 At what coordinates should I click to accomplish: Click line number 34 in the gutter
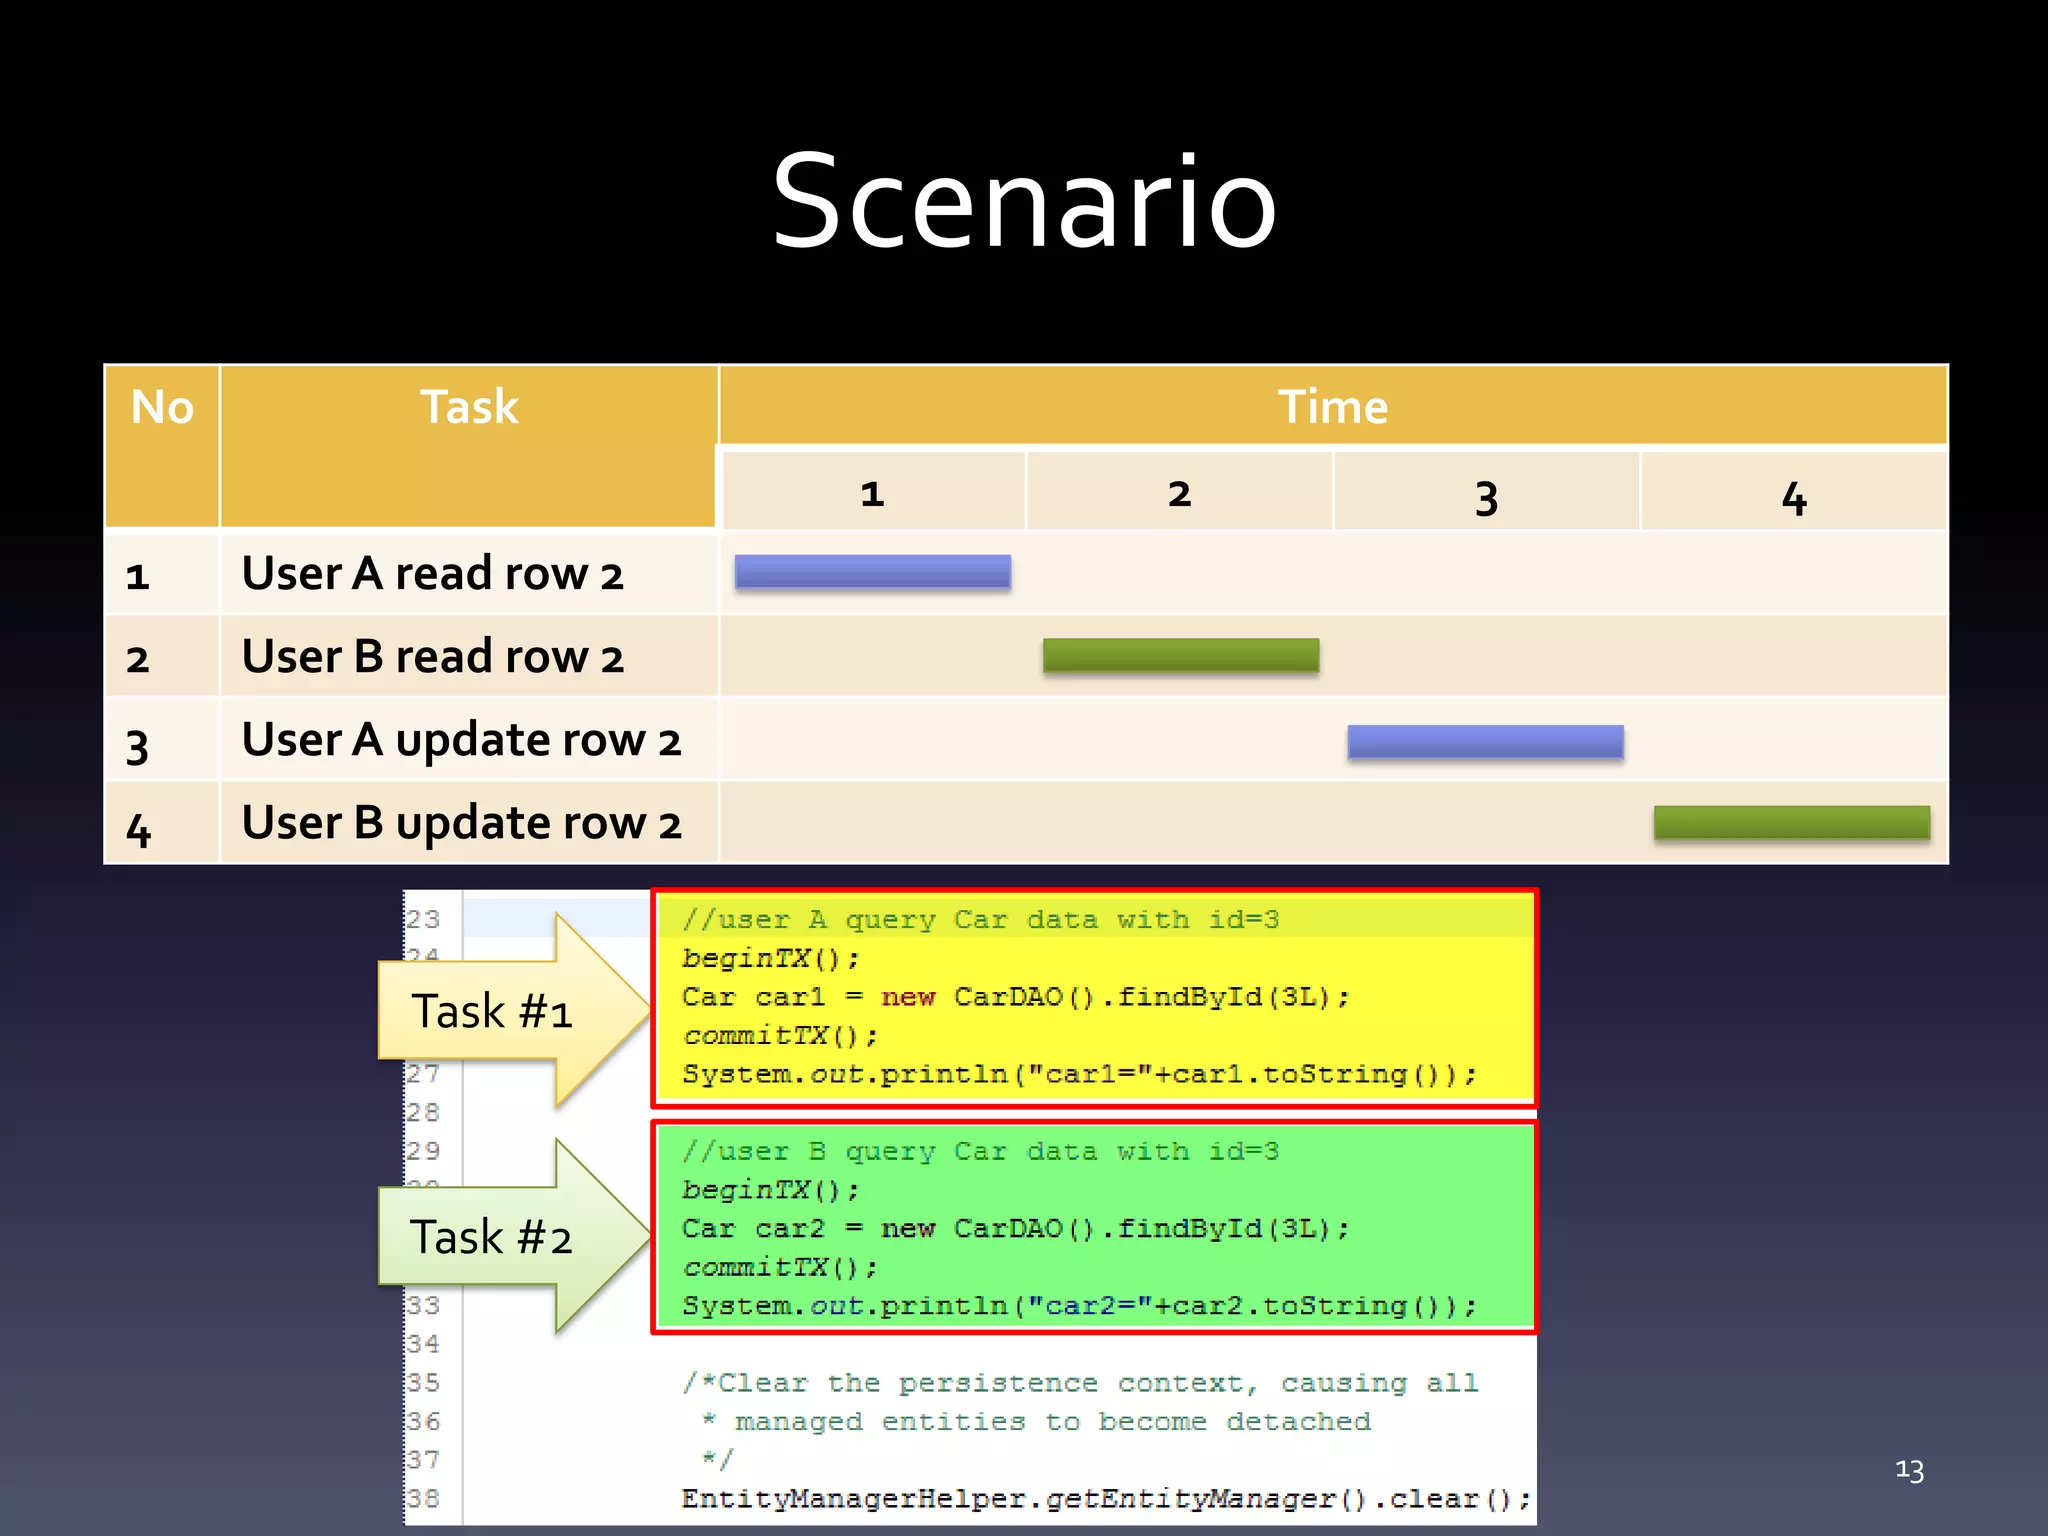pos(422,1343)
